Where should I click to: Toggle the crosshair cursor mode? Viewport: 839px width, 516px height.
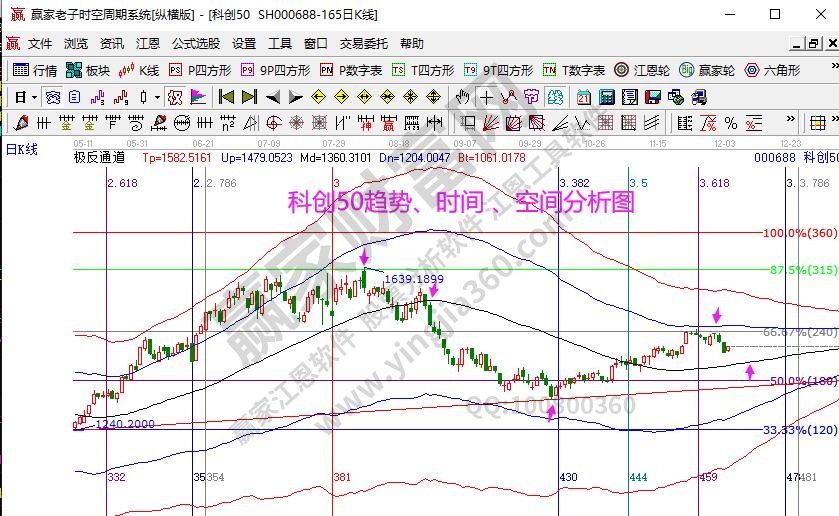(x=486, y=97)
